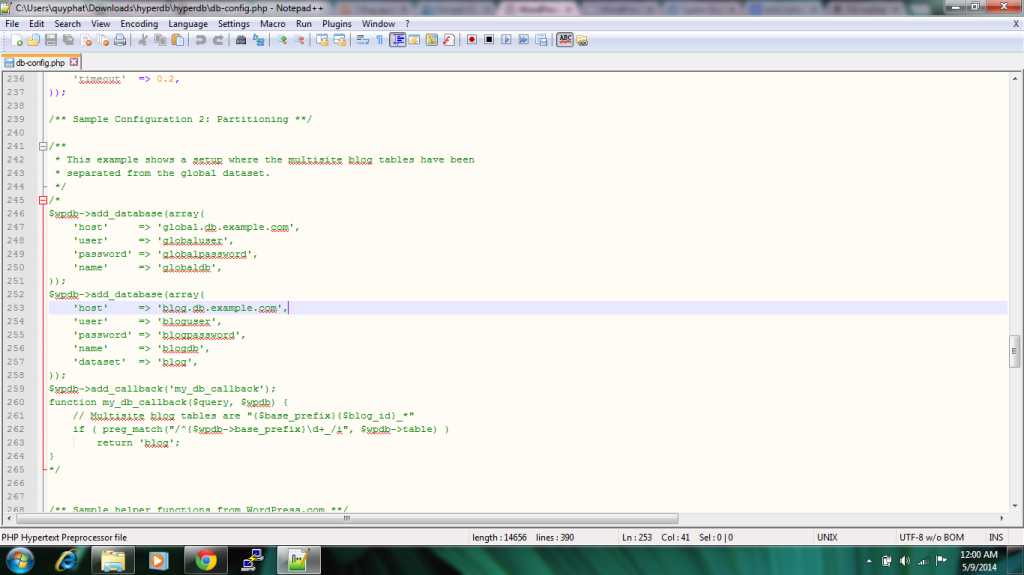Image resolution: width=1024 pixels, height=575 pixels.
Task: Open the Plugins menu
Action: pos(336,24)
